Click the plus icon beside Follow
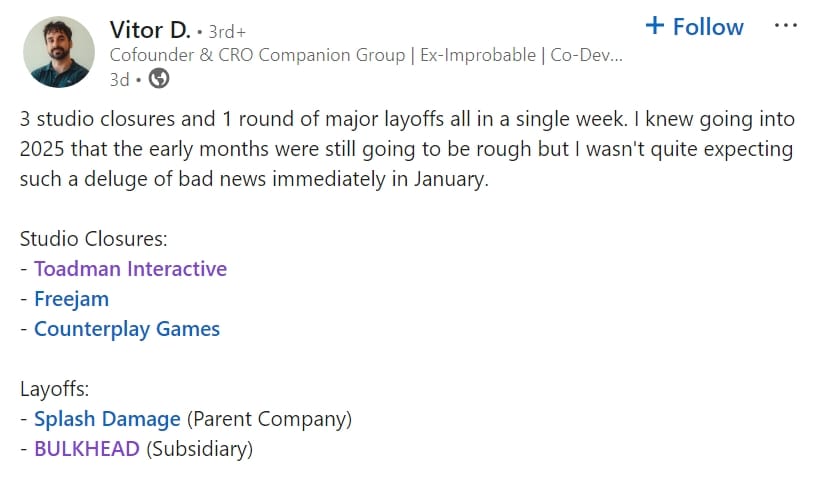 point(655,26)
